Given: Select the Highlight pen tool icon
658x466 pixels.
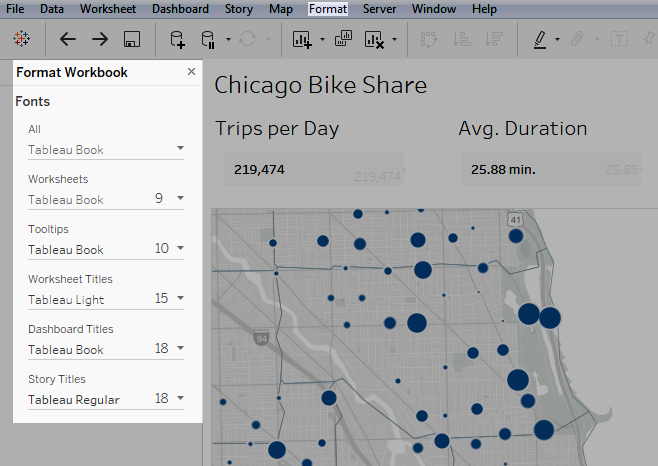Looking at the screenshot, I should click(x=540, y=39).
